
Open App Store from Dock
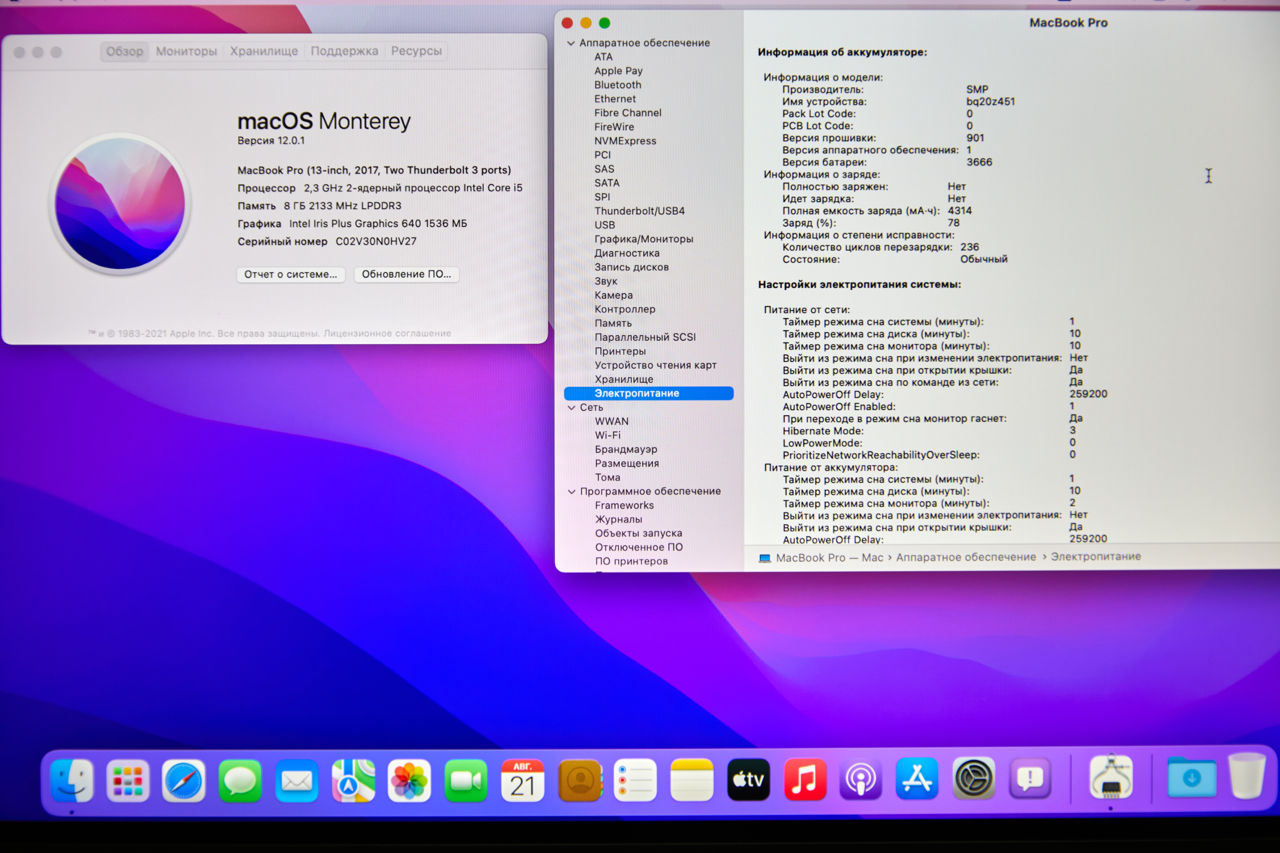coord(917,780)
